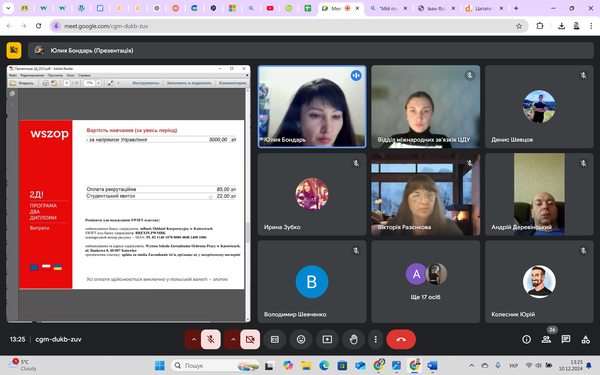Open the emoji reaction button
The width and height of the screenshot is (600, 375).
301,339
